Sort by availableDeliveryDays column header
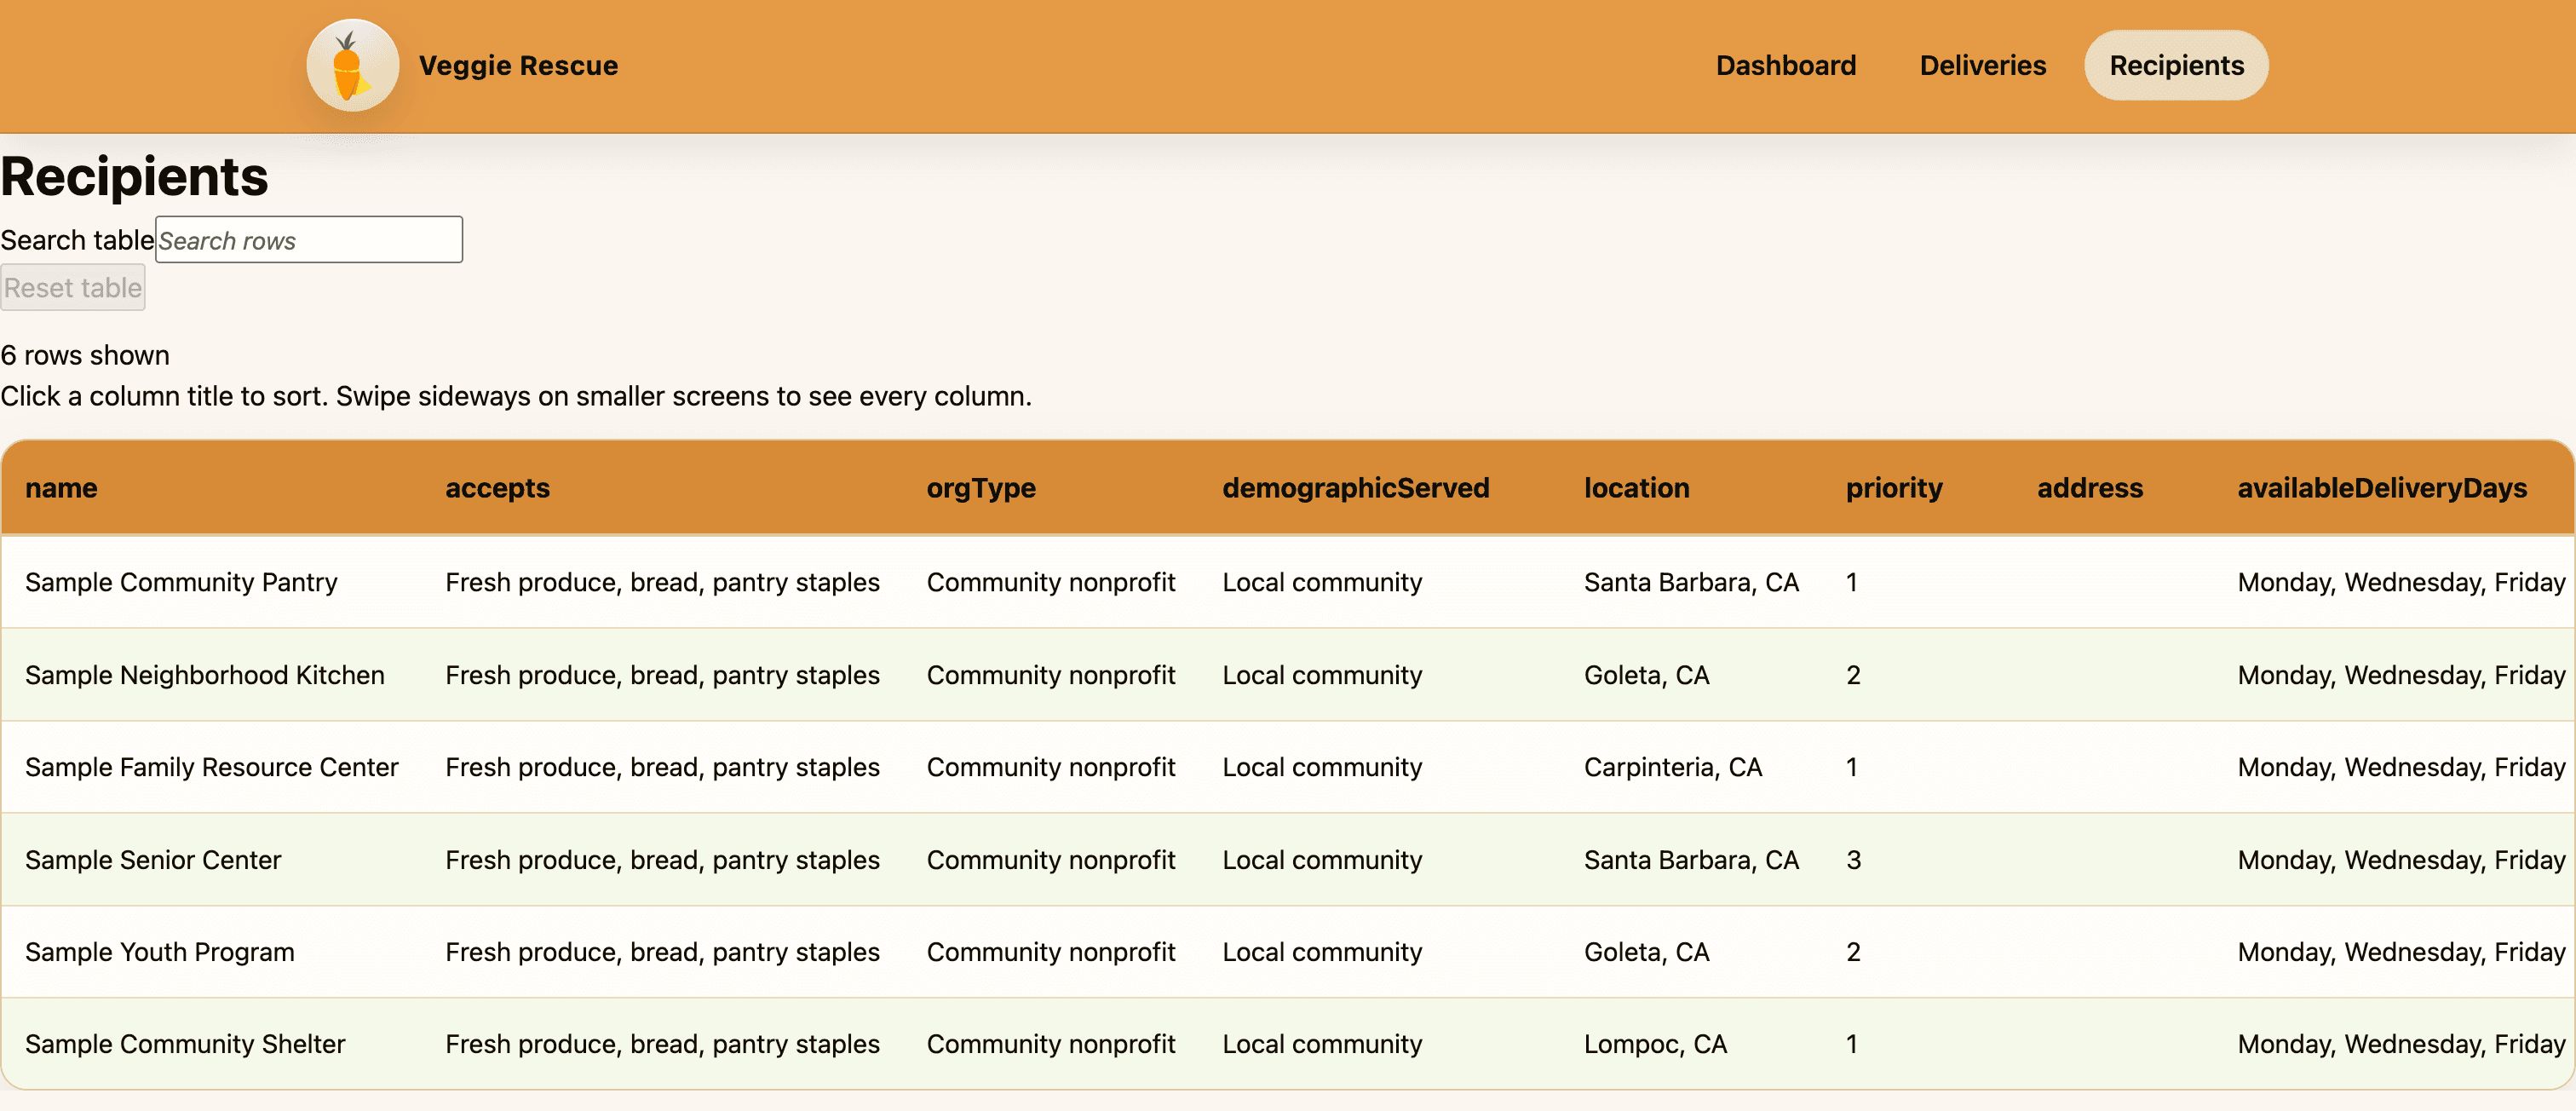The image size is (2576, 1111). (2382, 488)
